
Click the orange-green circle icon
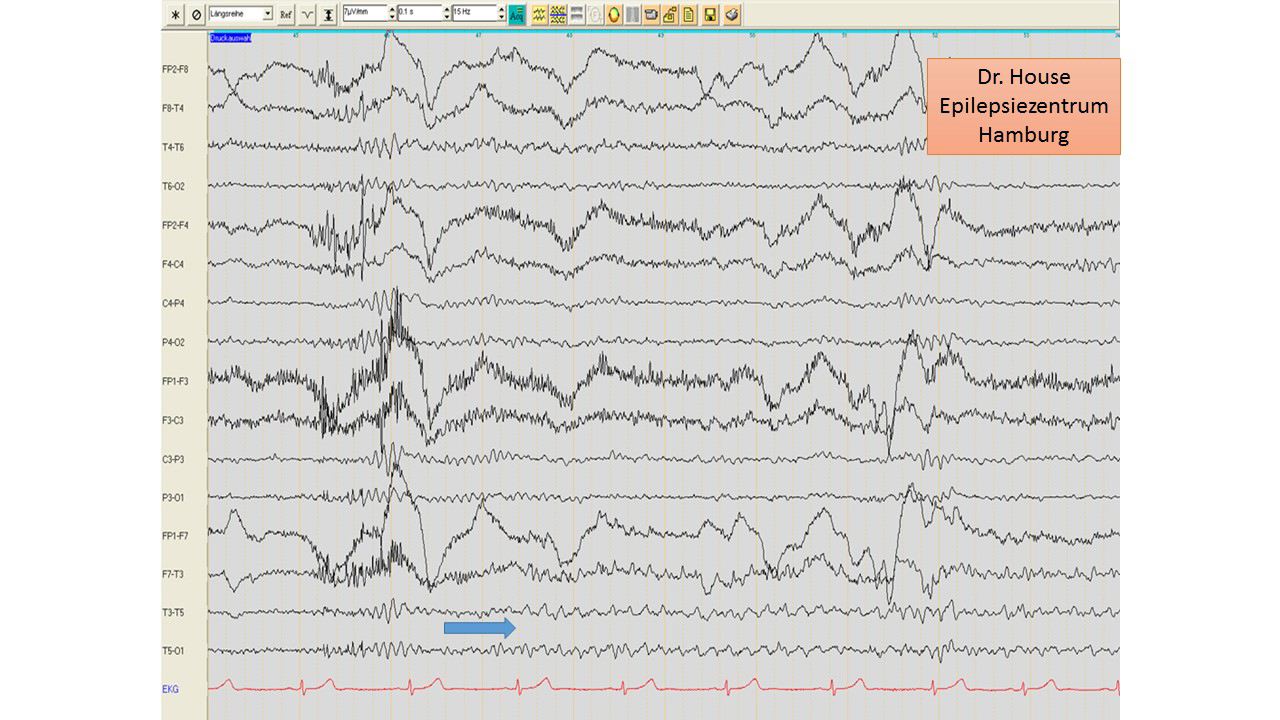[615, 14]
